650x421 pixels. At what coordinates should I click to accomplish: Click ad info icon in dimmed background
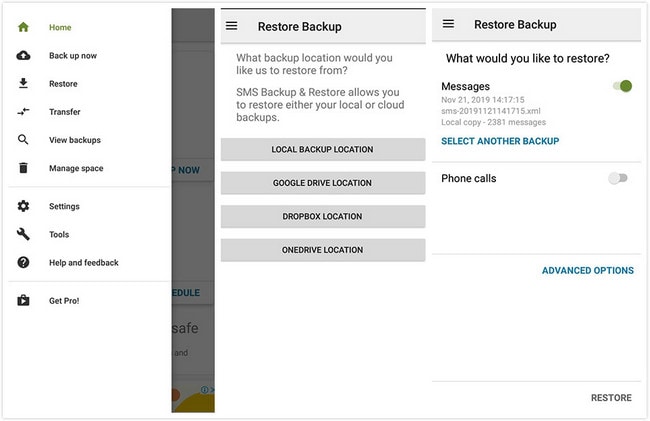tap(204, 390)
